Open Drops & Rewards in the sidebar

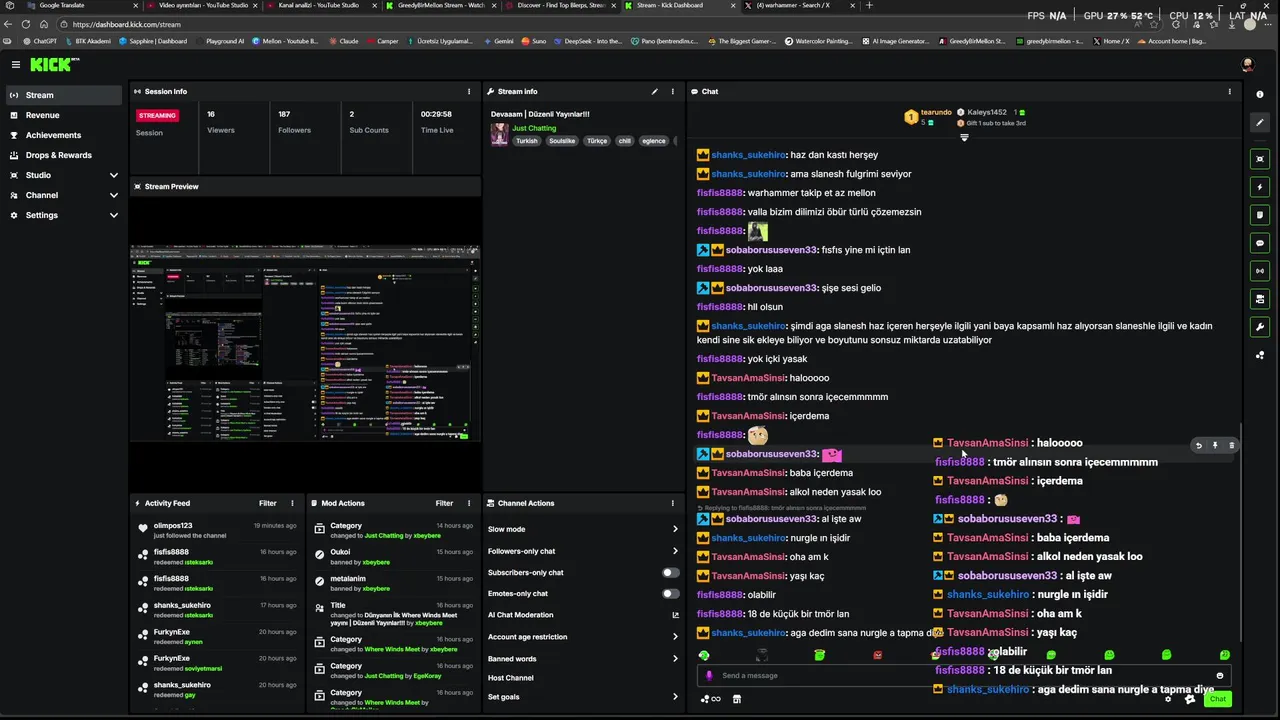pos(64,155)
